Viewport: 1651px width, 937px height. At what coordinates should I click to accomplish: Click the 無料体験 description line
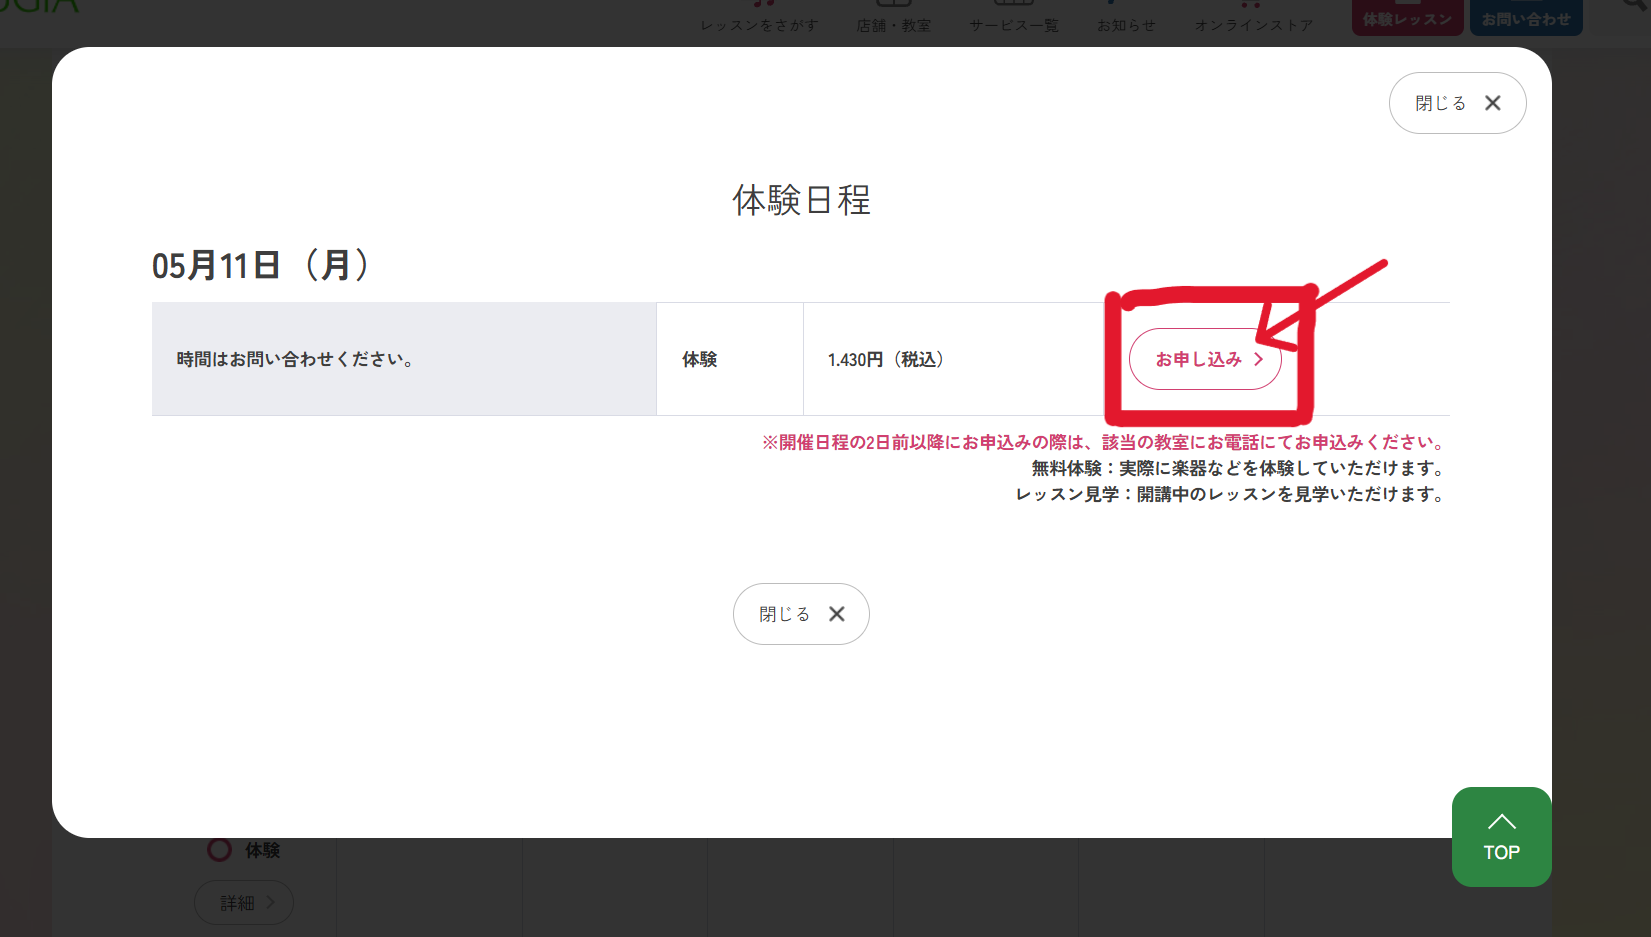1238,468
